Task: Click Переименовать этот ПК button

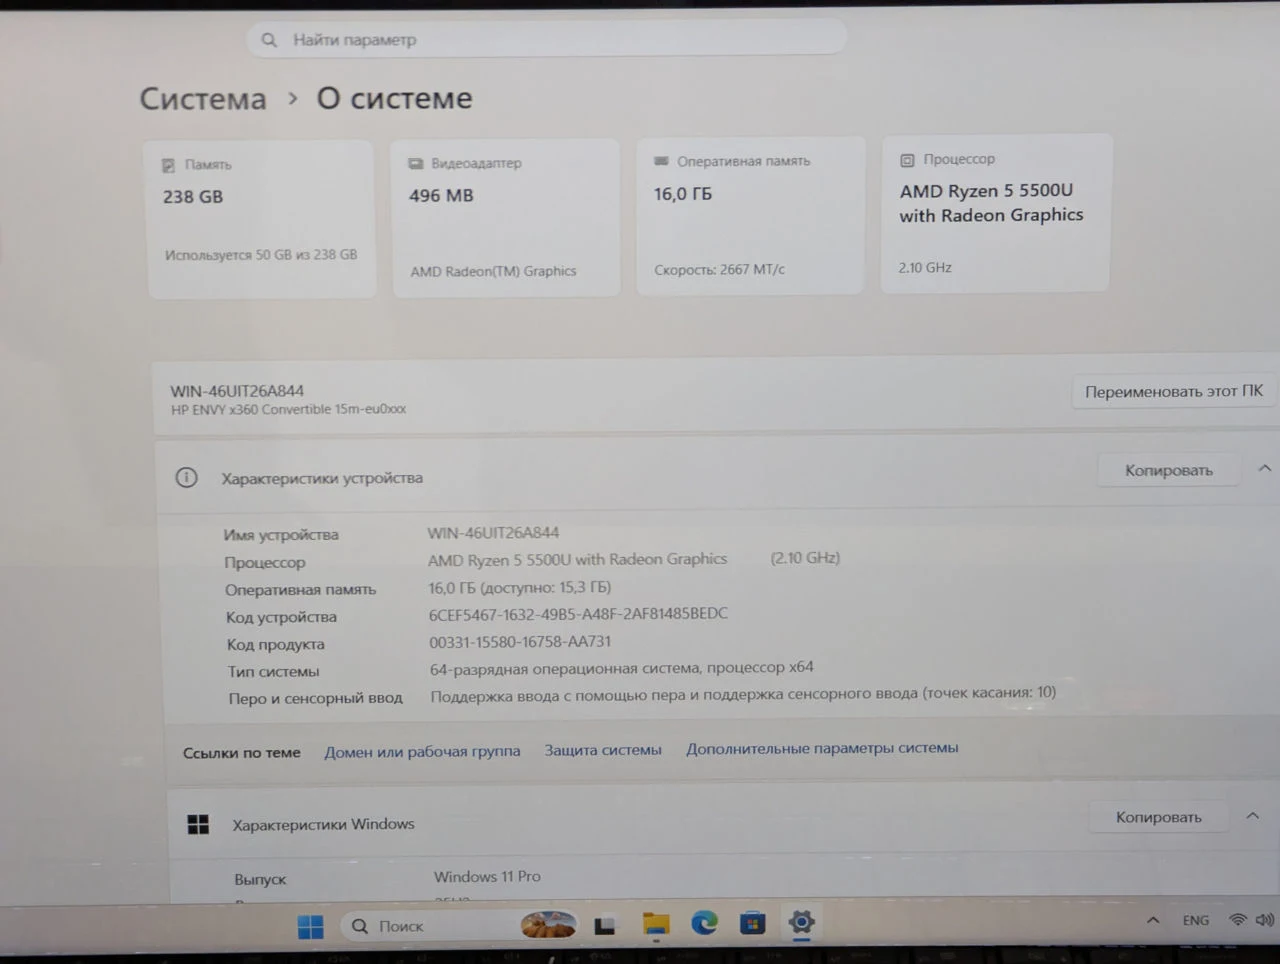Action: click(x=1174, y=391)
